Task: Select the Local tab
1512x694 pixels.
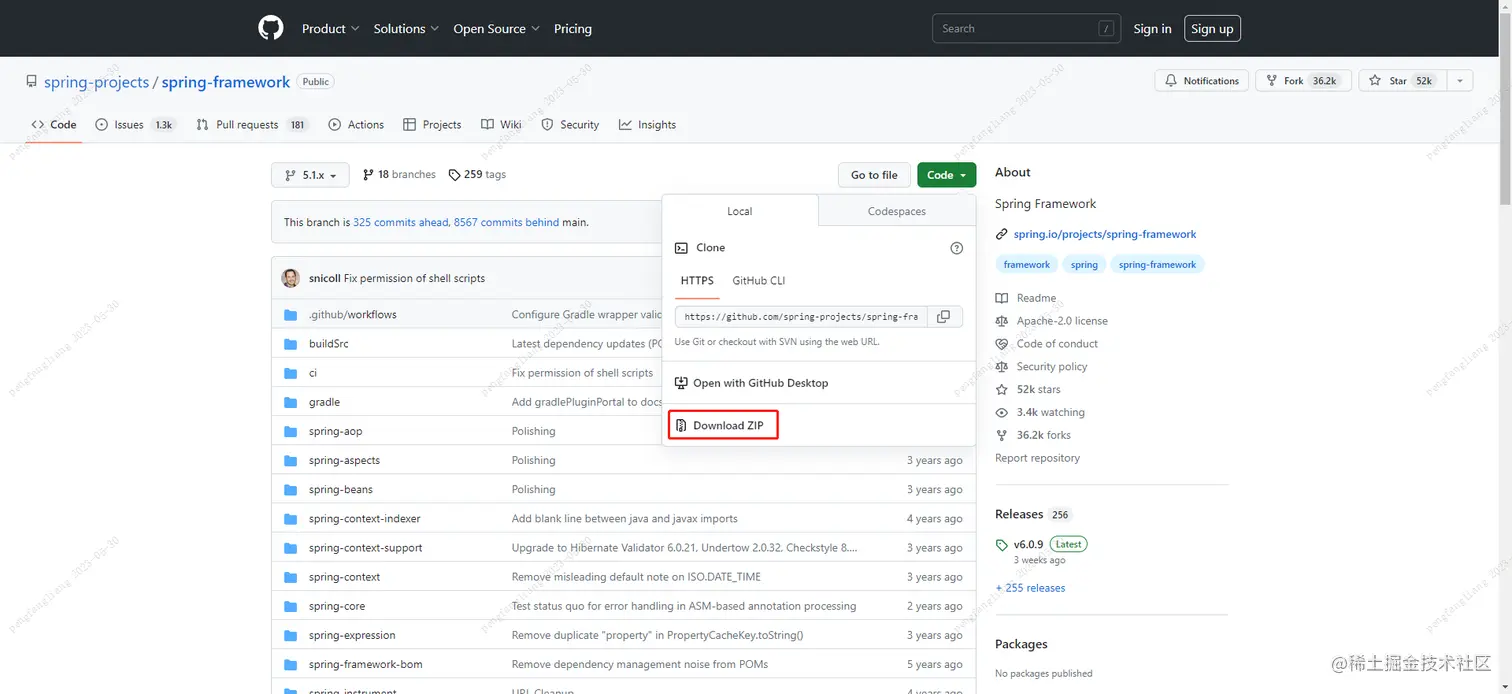Action: pyautogui.click(x=740, y=211)
